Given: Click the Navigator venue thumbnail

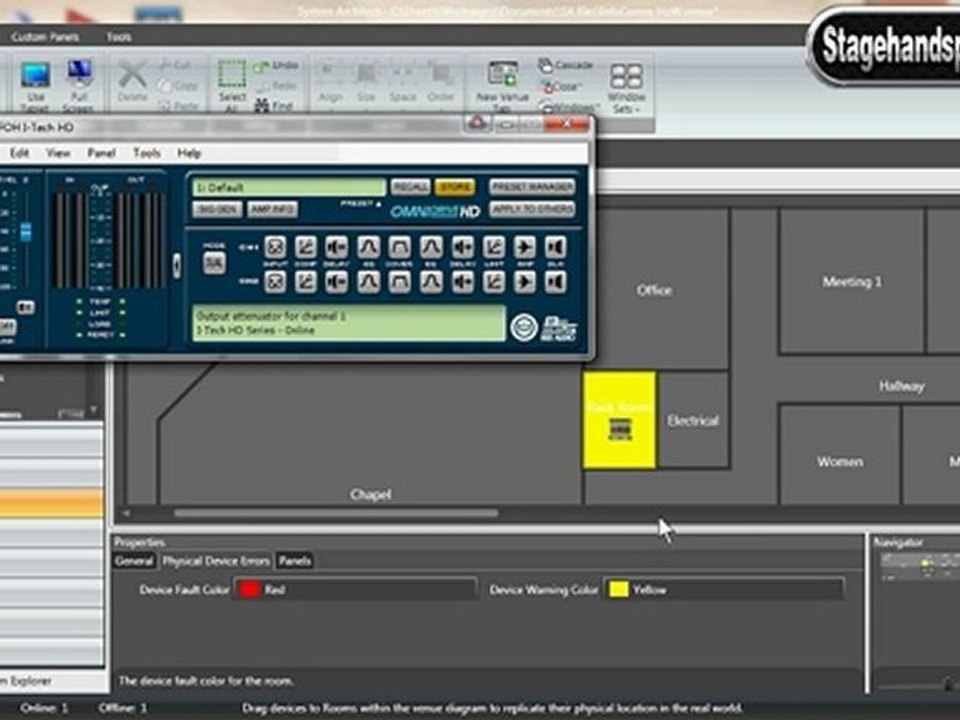Looking at the screenshot, I should click(920, 566).
